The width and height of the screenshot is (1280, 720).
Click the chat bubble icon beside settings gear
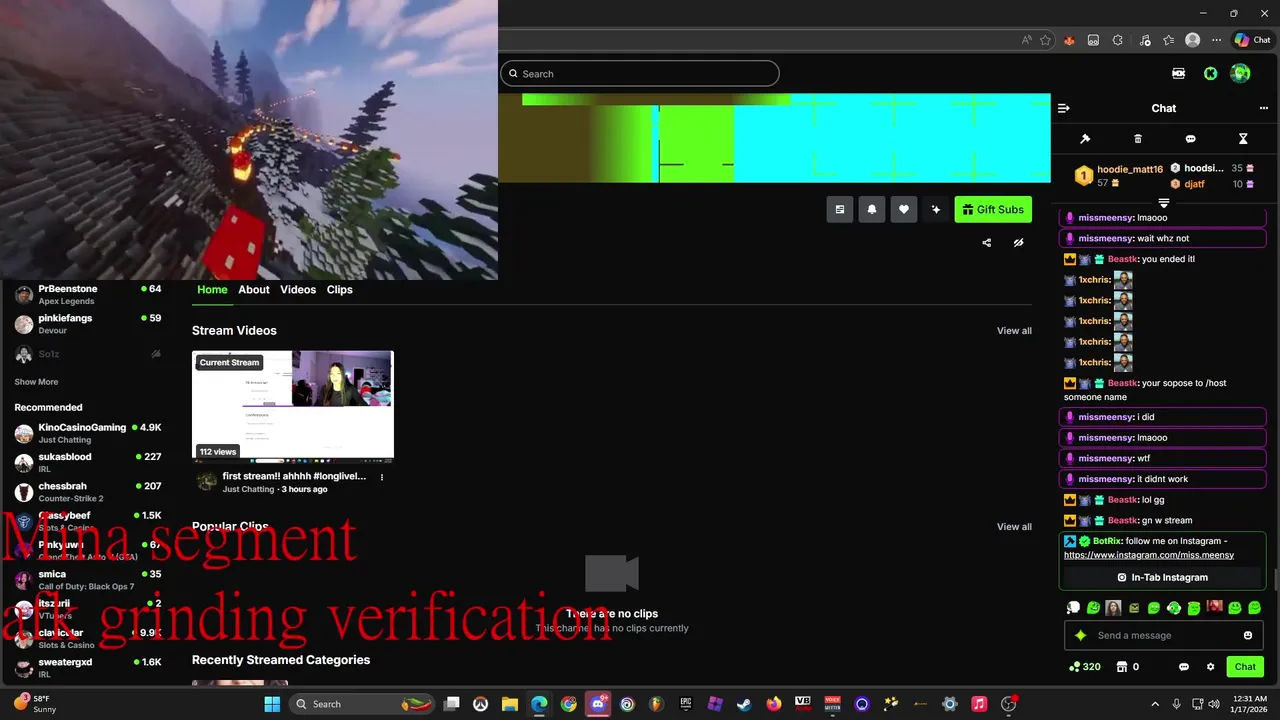[x=1184, y=667]
